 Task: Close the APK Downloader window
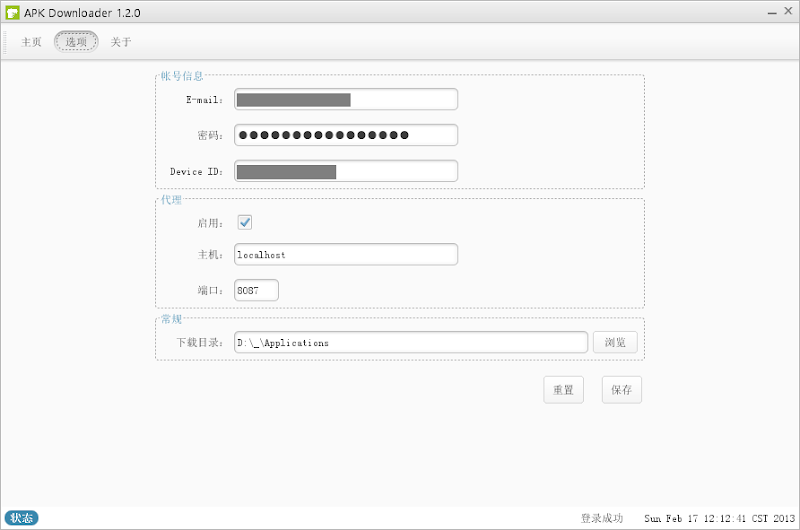point(788,11)
